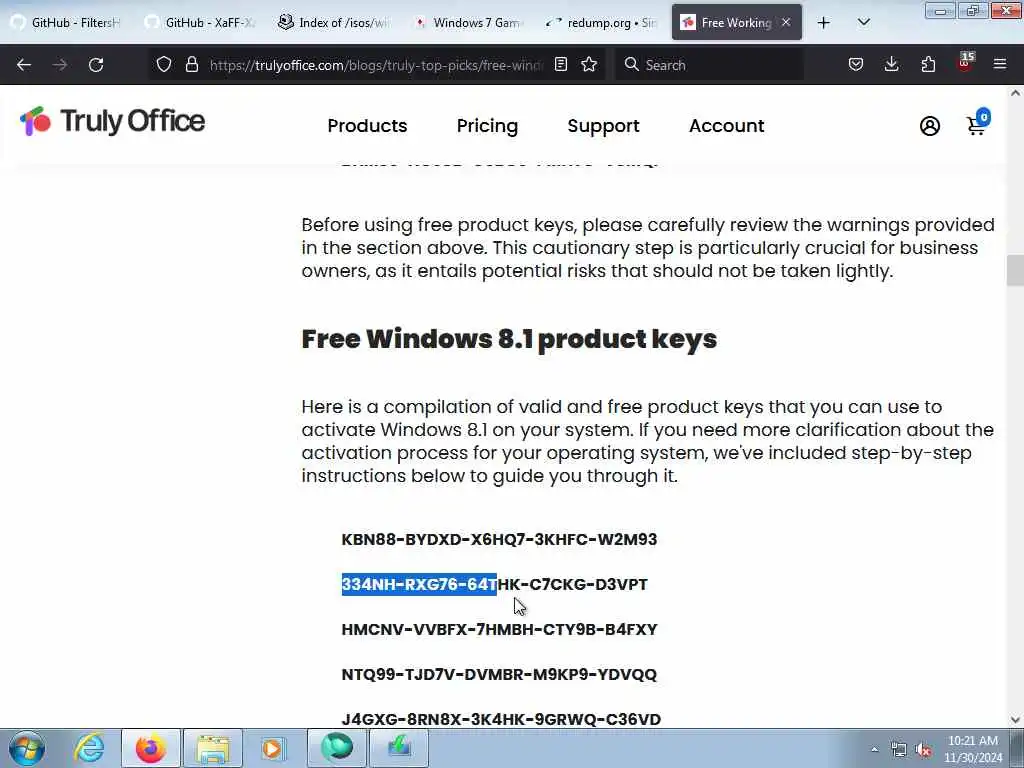Click the red extension badge showing 15
This screenshot has height=768, width=1024.
[965, 63]
